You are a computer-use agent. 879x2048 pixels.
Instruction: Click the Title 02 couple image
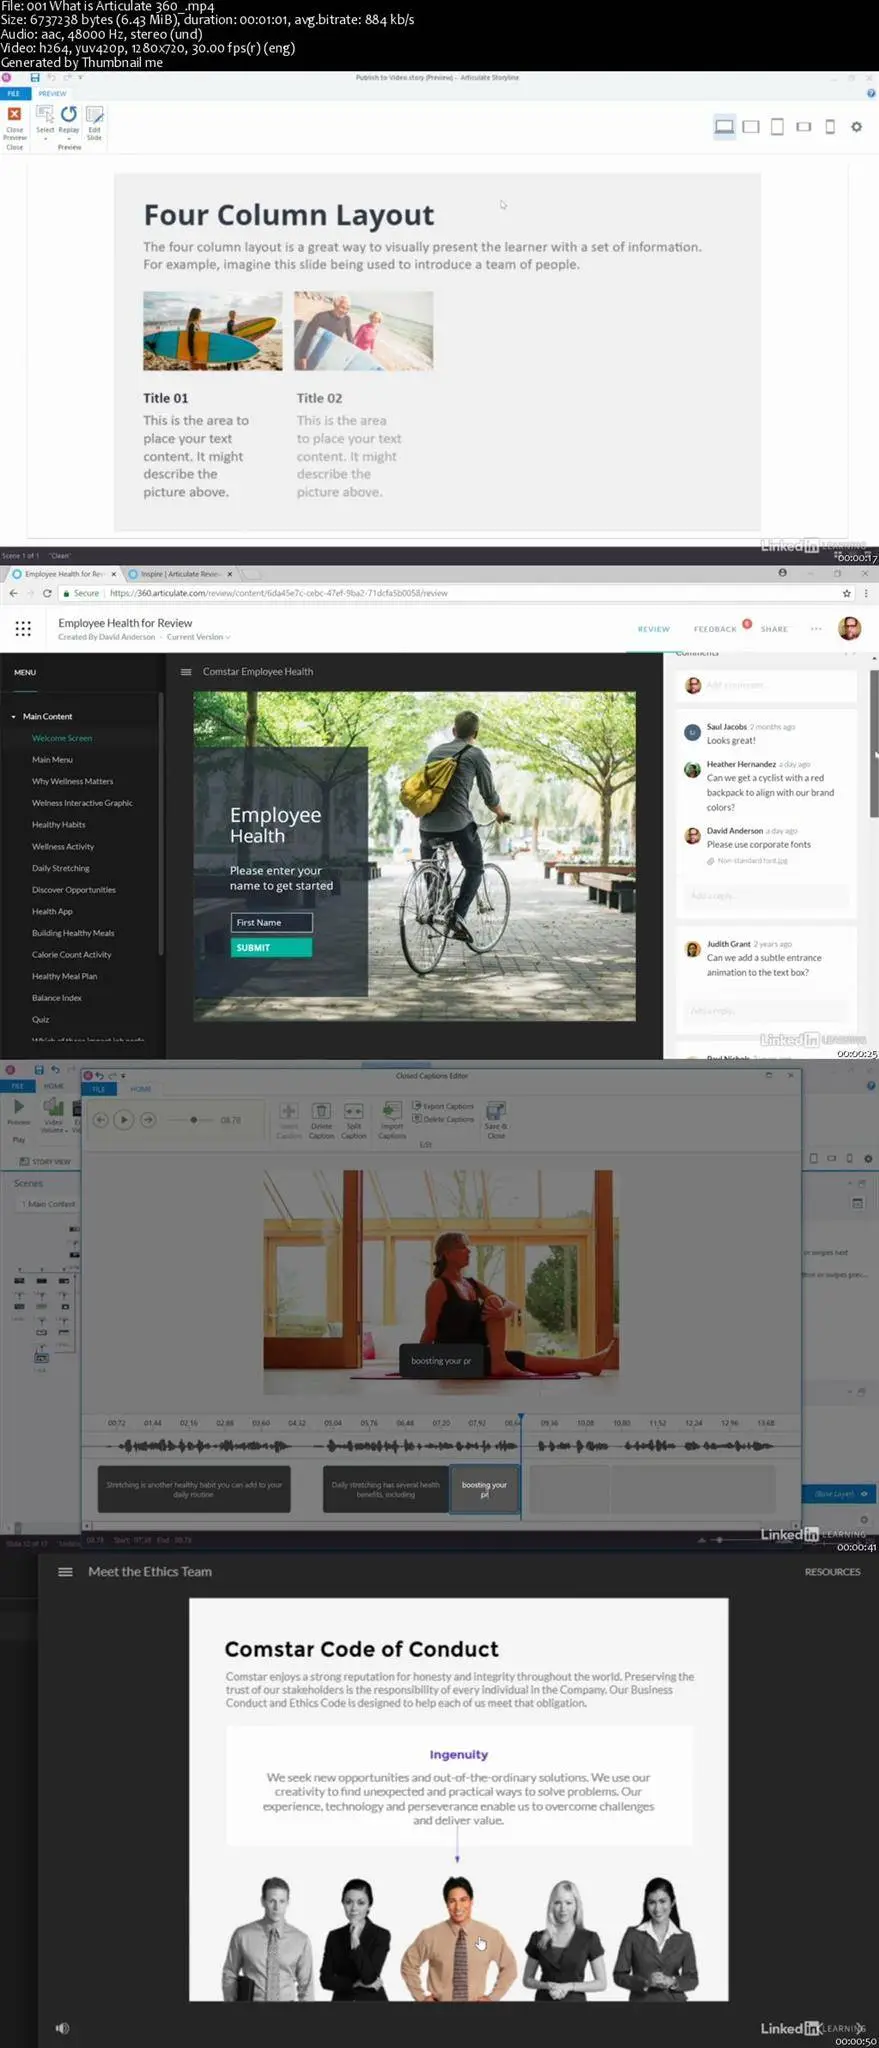click(x=363, y=331)
